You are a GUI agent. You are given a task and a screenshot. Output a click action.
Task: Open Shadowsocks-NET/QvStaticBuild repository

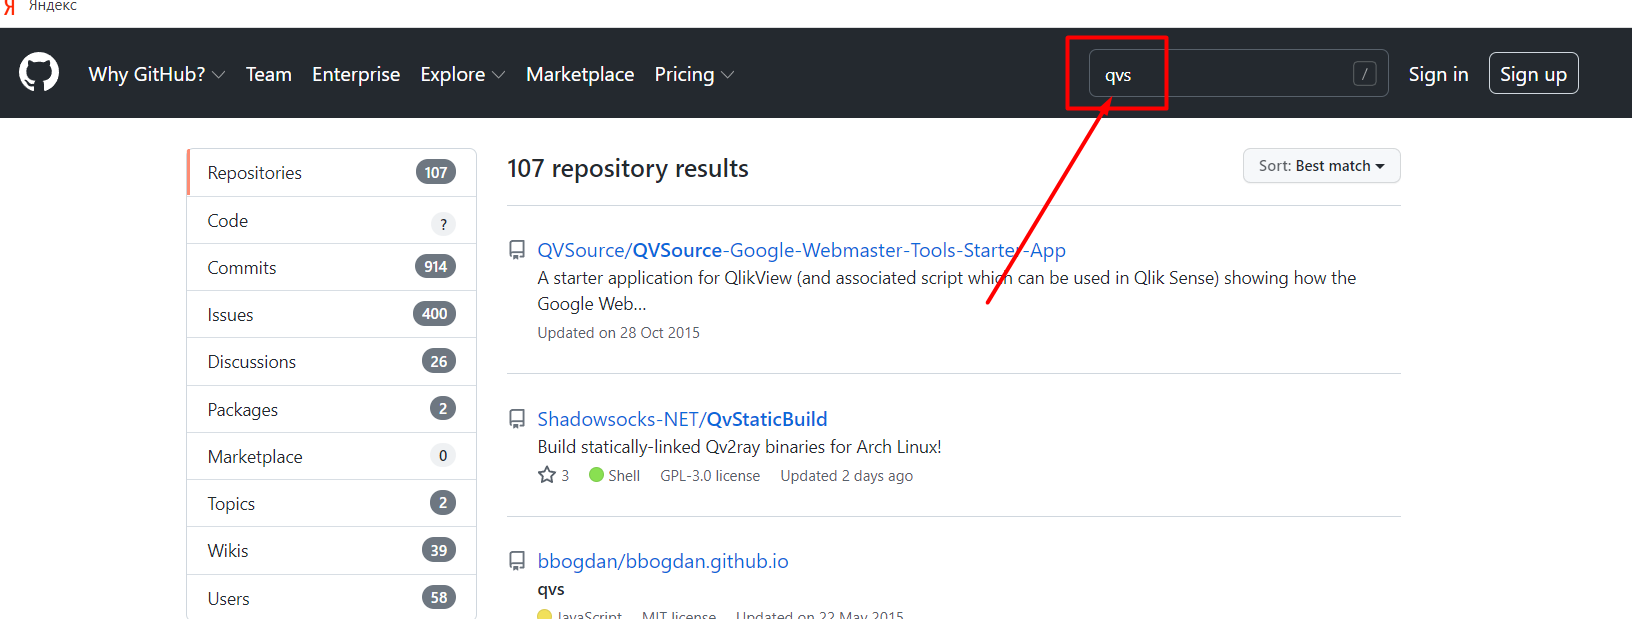682,419
